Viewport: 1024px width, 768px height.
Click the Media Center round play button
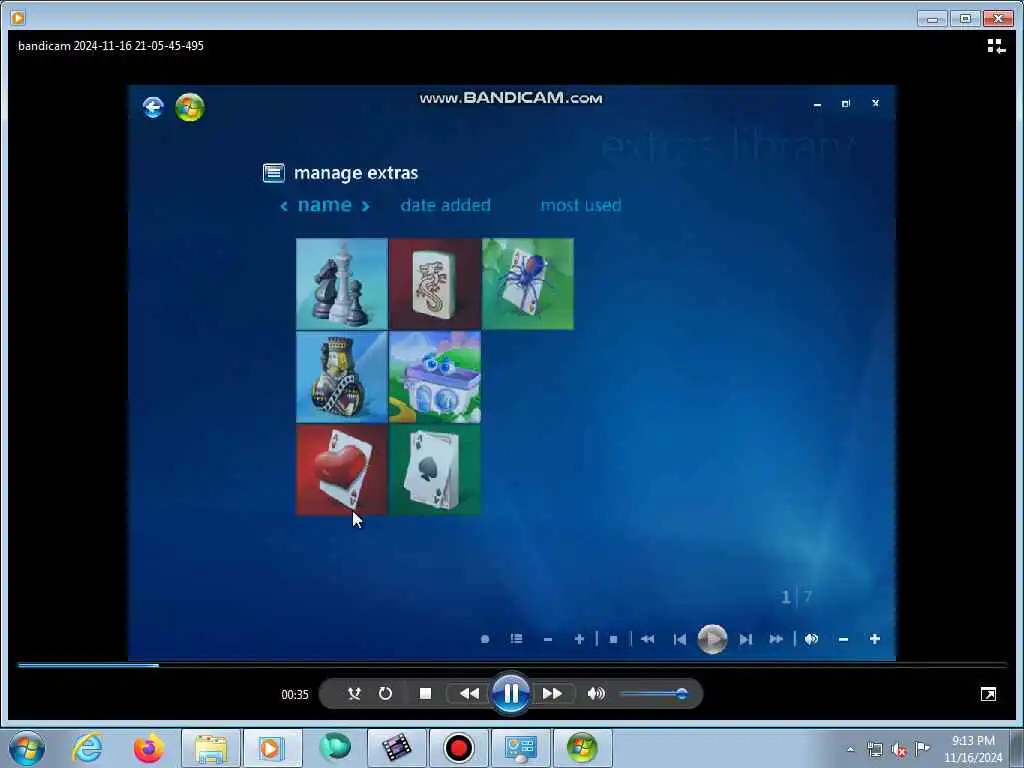tap(712, 639)
